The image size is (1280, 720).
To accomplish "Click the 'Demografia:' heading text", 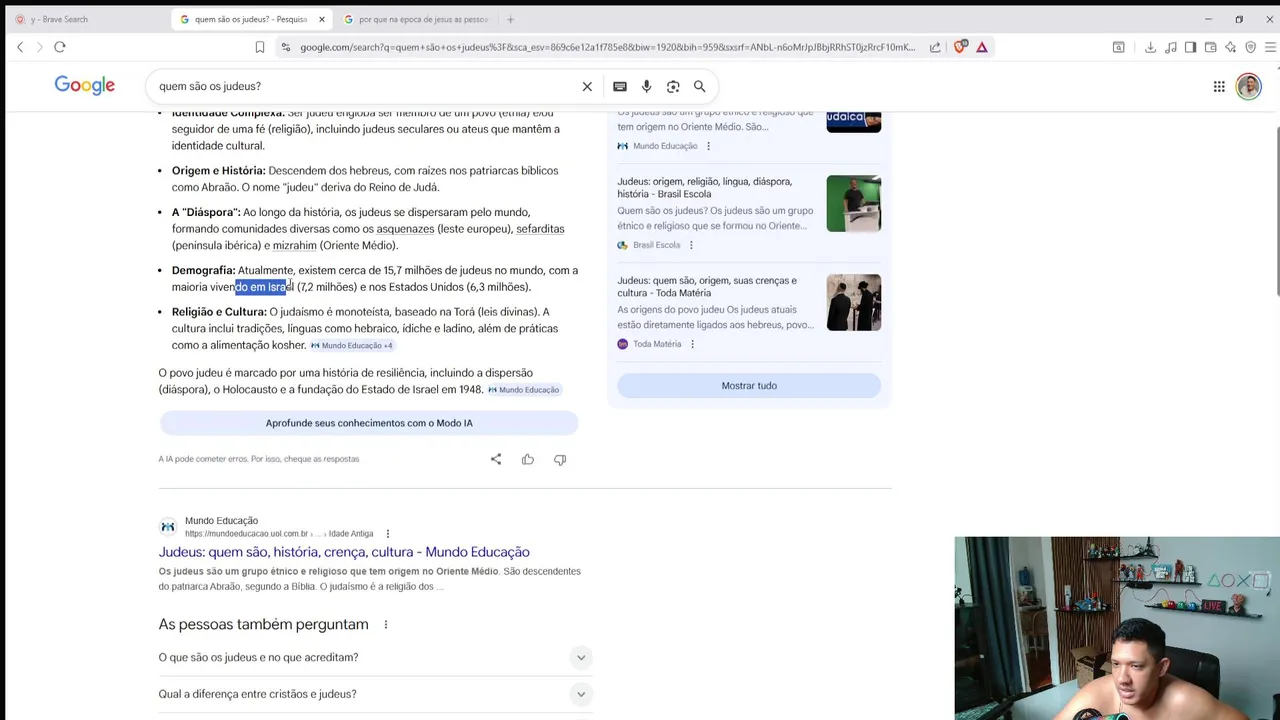I will point(203,271).
